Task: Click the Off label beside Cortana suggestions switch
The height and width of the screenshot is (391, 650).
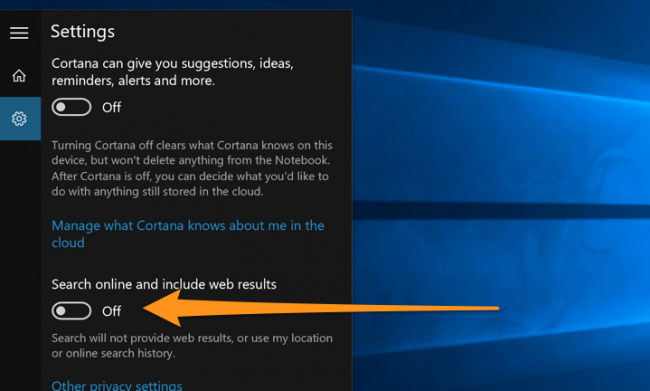Action: pos(112,107)
